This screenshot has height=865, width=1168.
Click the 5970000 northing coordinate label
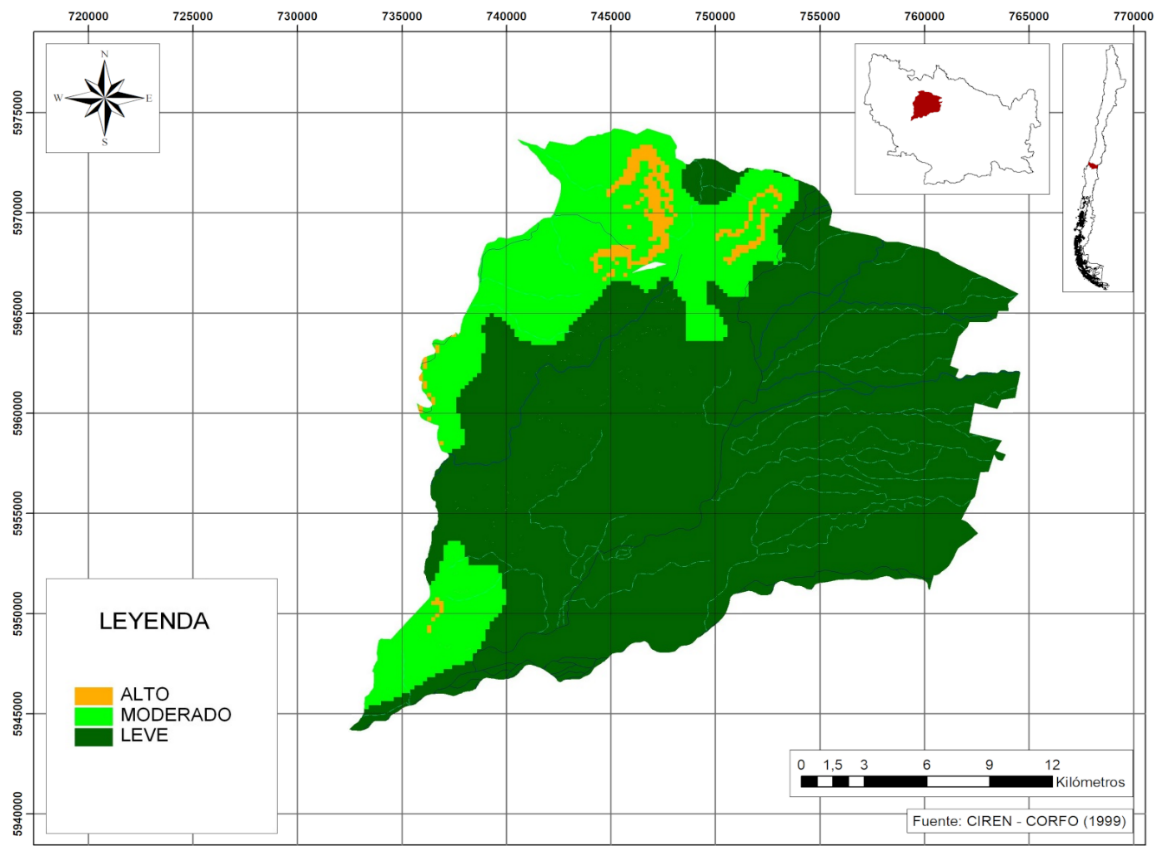pyautogui.click(x=17, y=213)
